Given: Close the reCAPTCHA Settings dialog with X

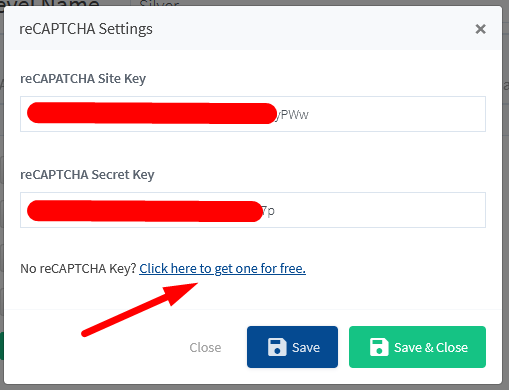Looking at the screenshot, I should point(480,29).
